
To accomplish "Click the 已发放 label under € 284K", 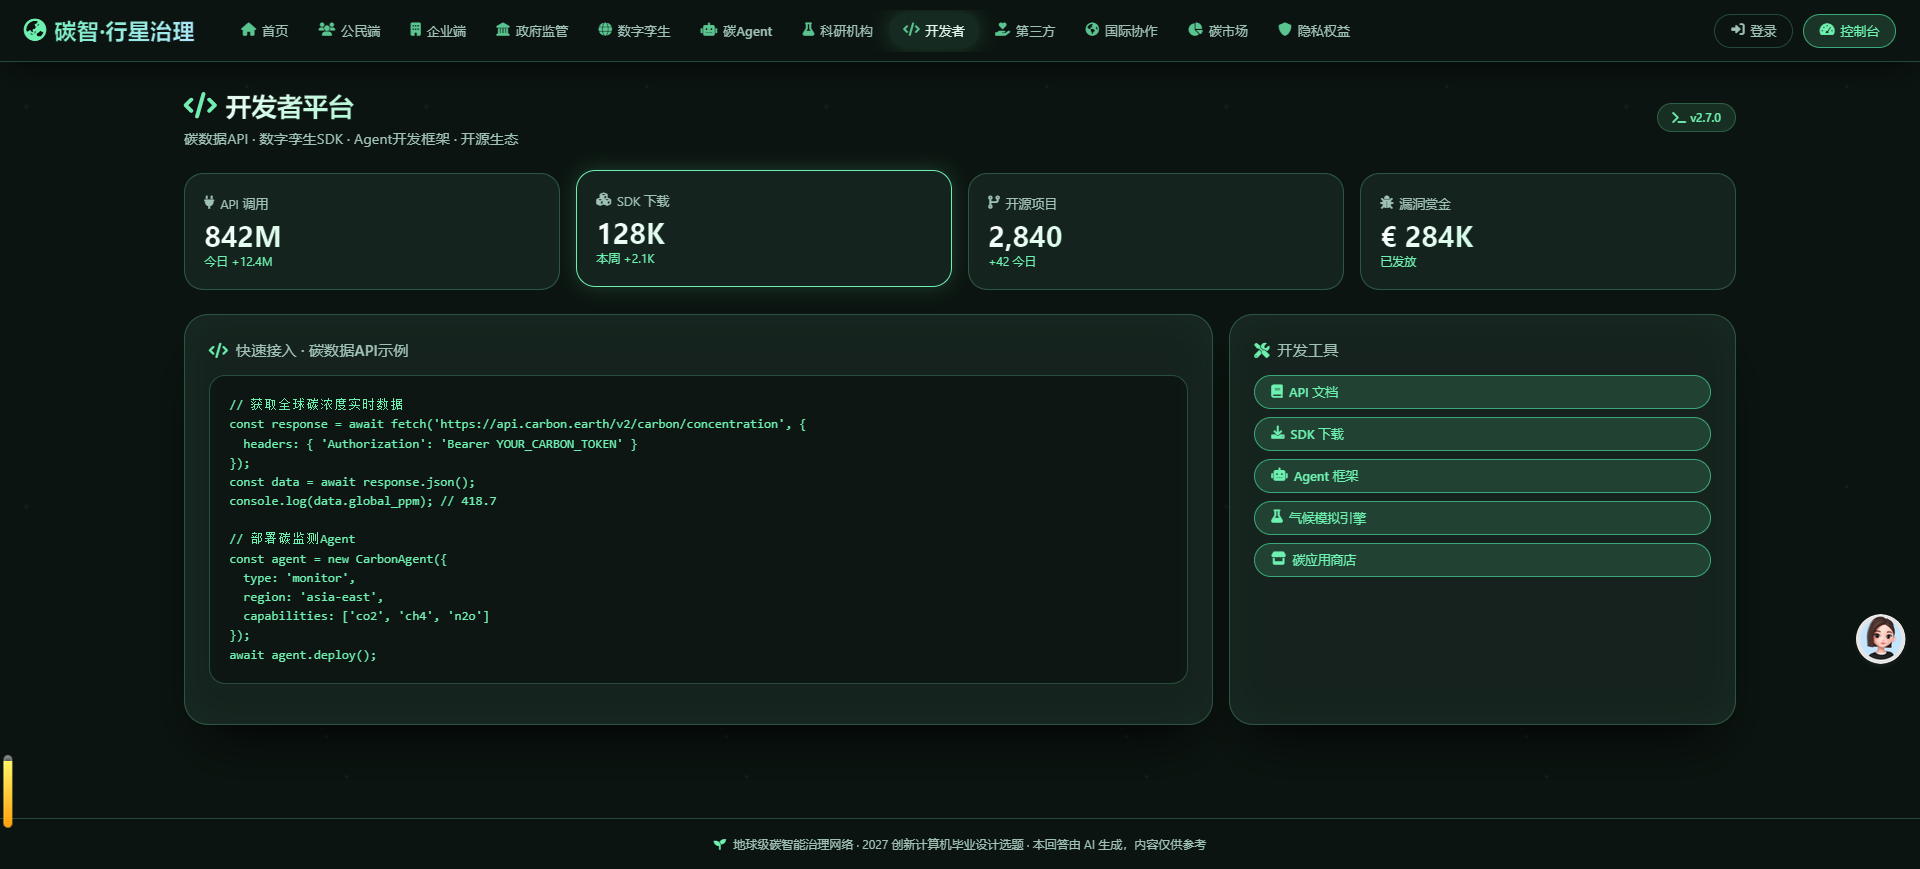I will click(1398, 262).
